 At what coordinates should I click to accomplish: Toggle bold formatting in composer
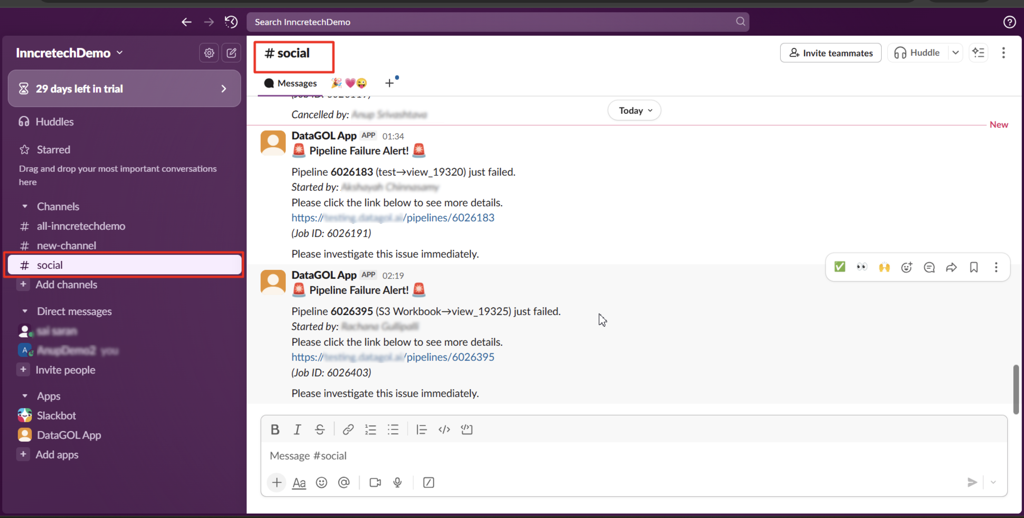pos(275,430)
